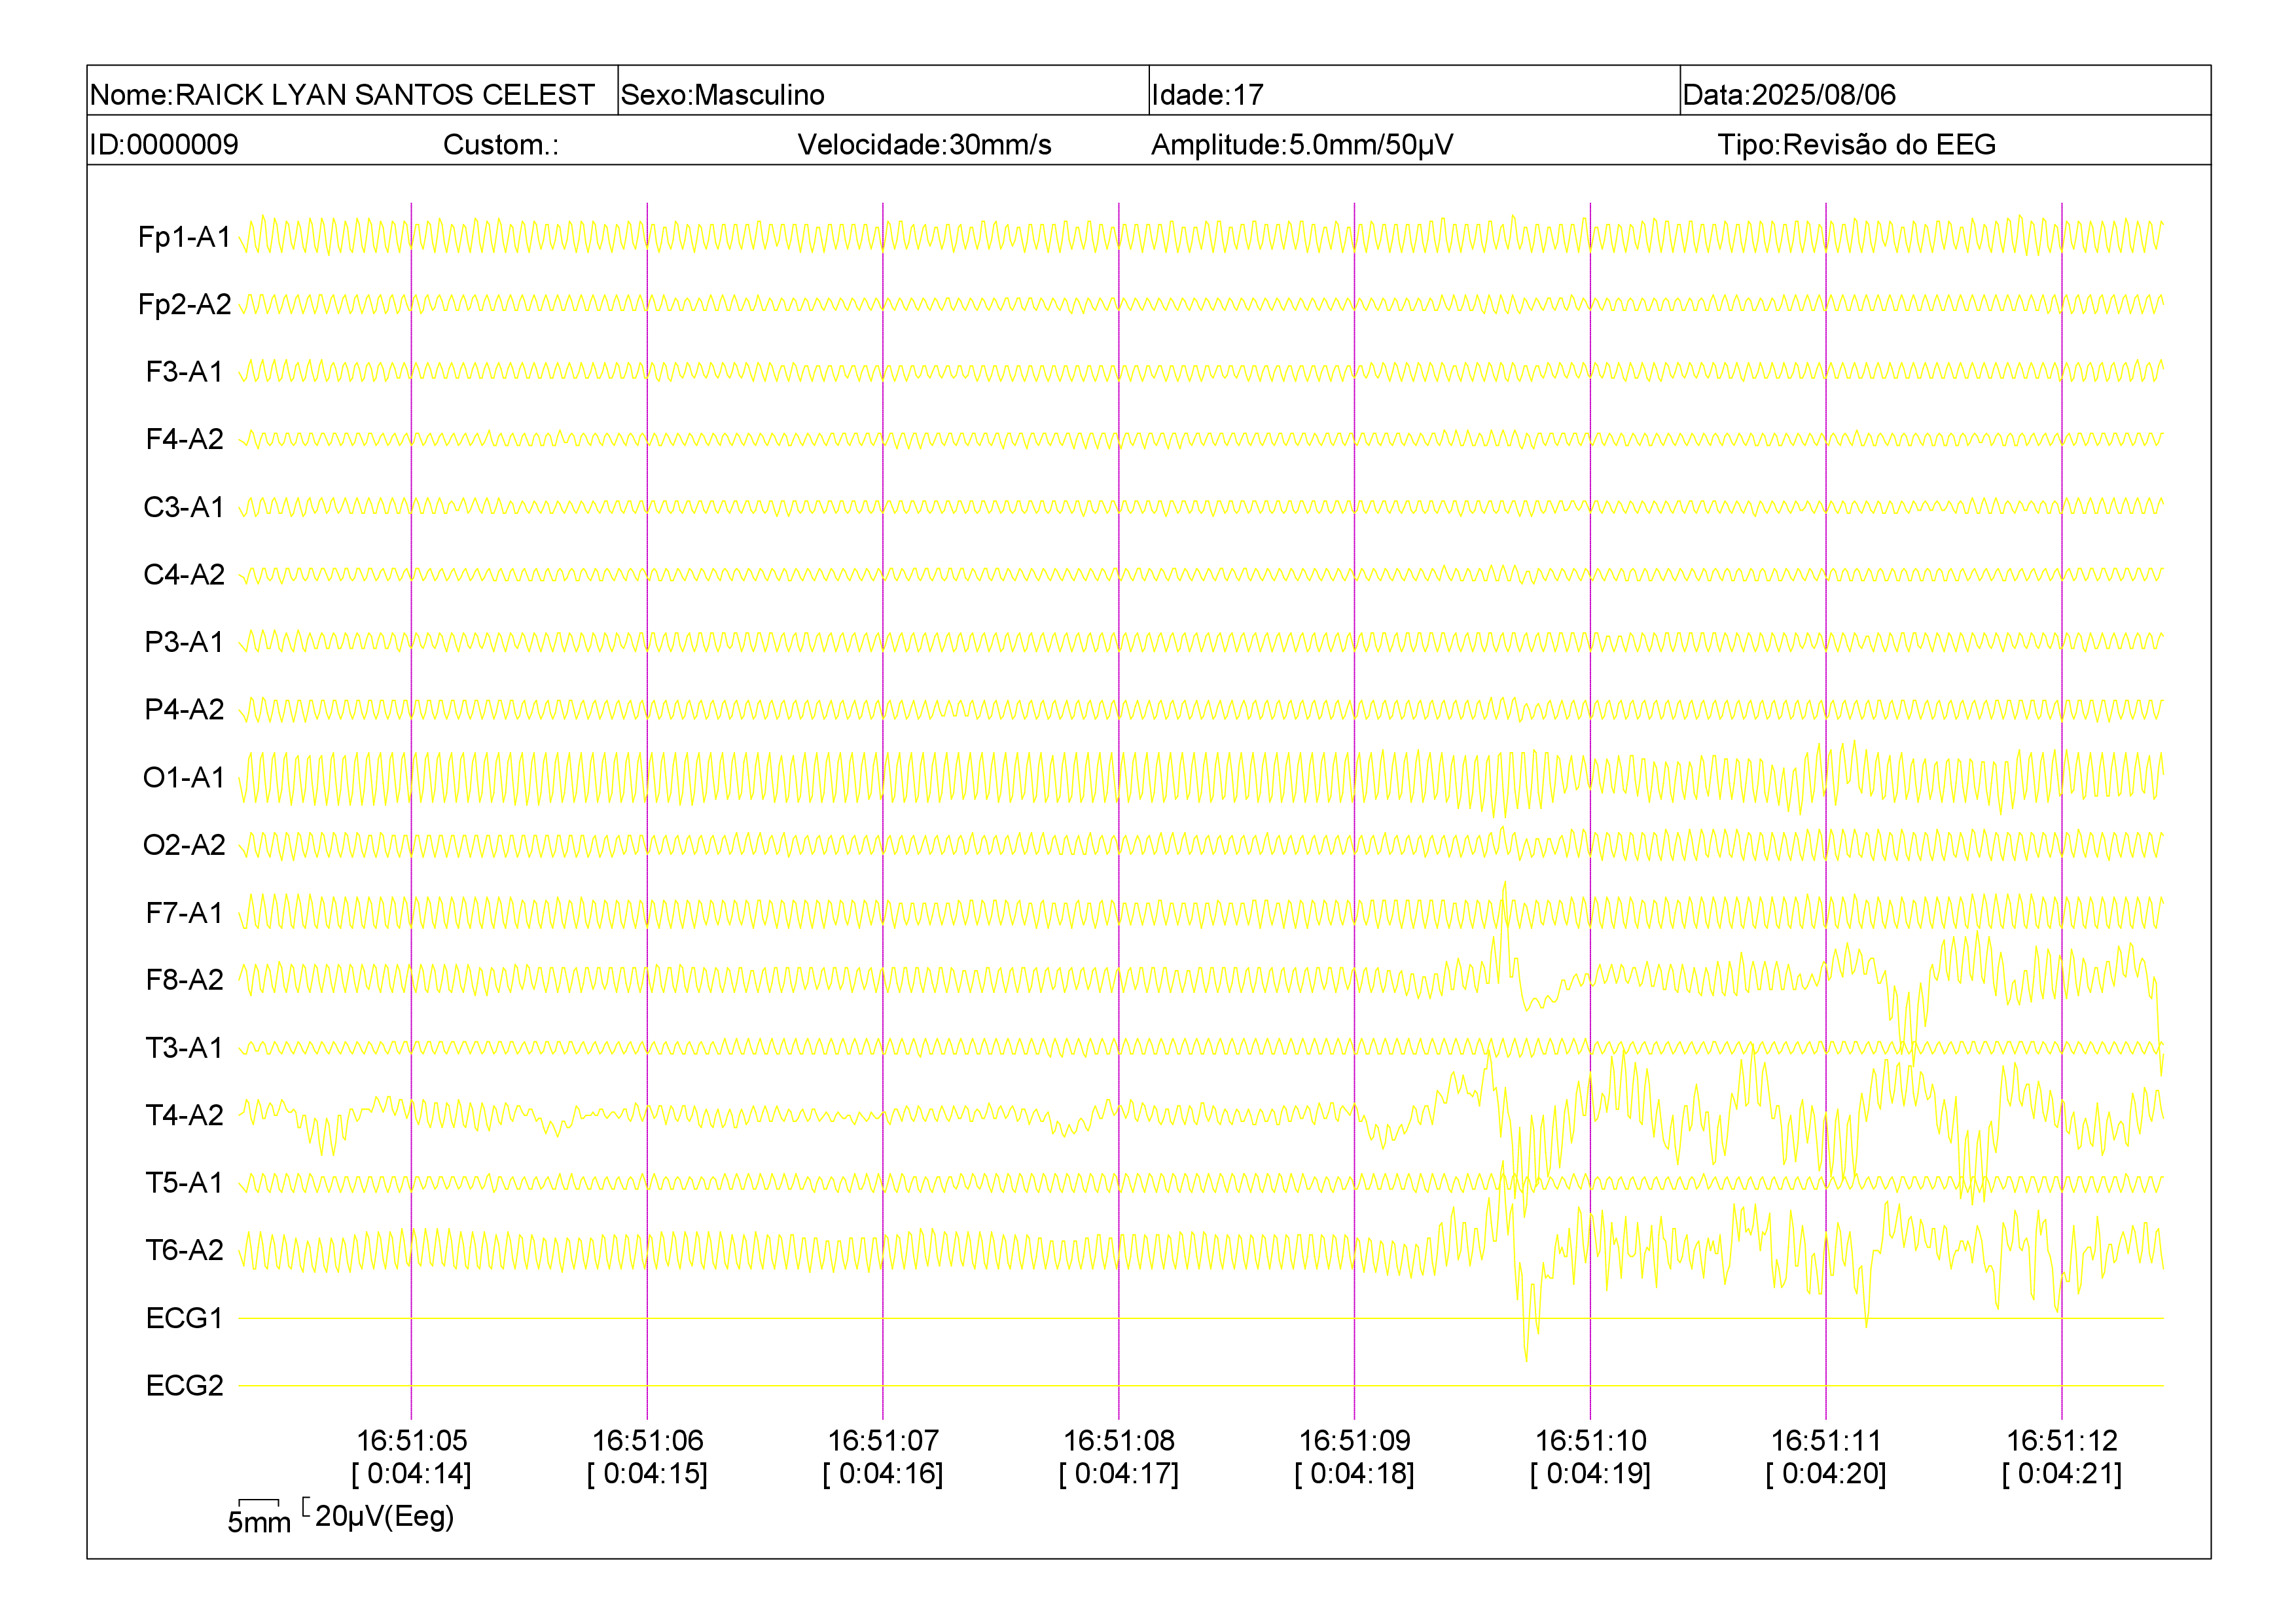Viewport: 2296px width, 1624px height.
Task: Click the 16:51:05 time marker label
Action: click(x=411, y=1441)
